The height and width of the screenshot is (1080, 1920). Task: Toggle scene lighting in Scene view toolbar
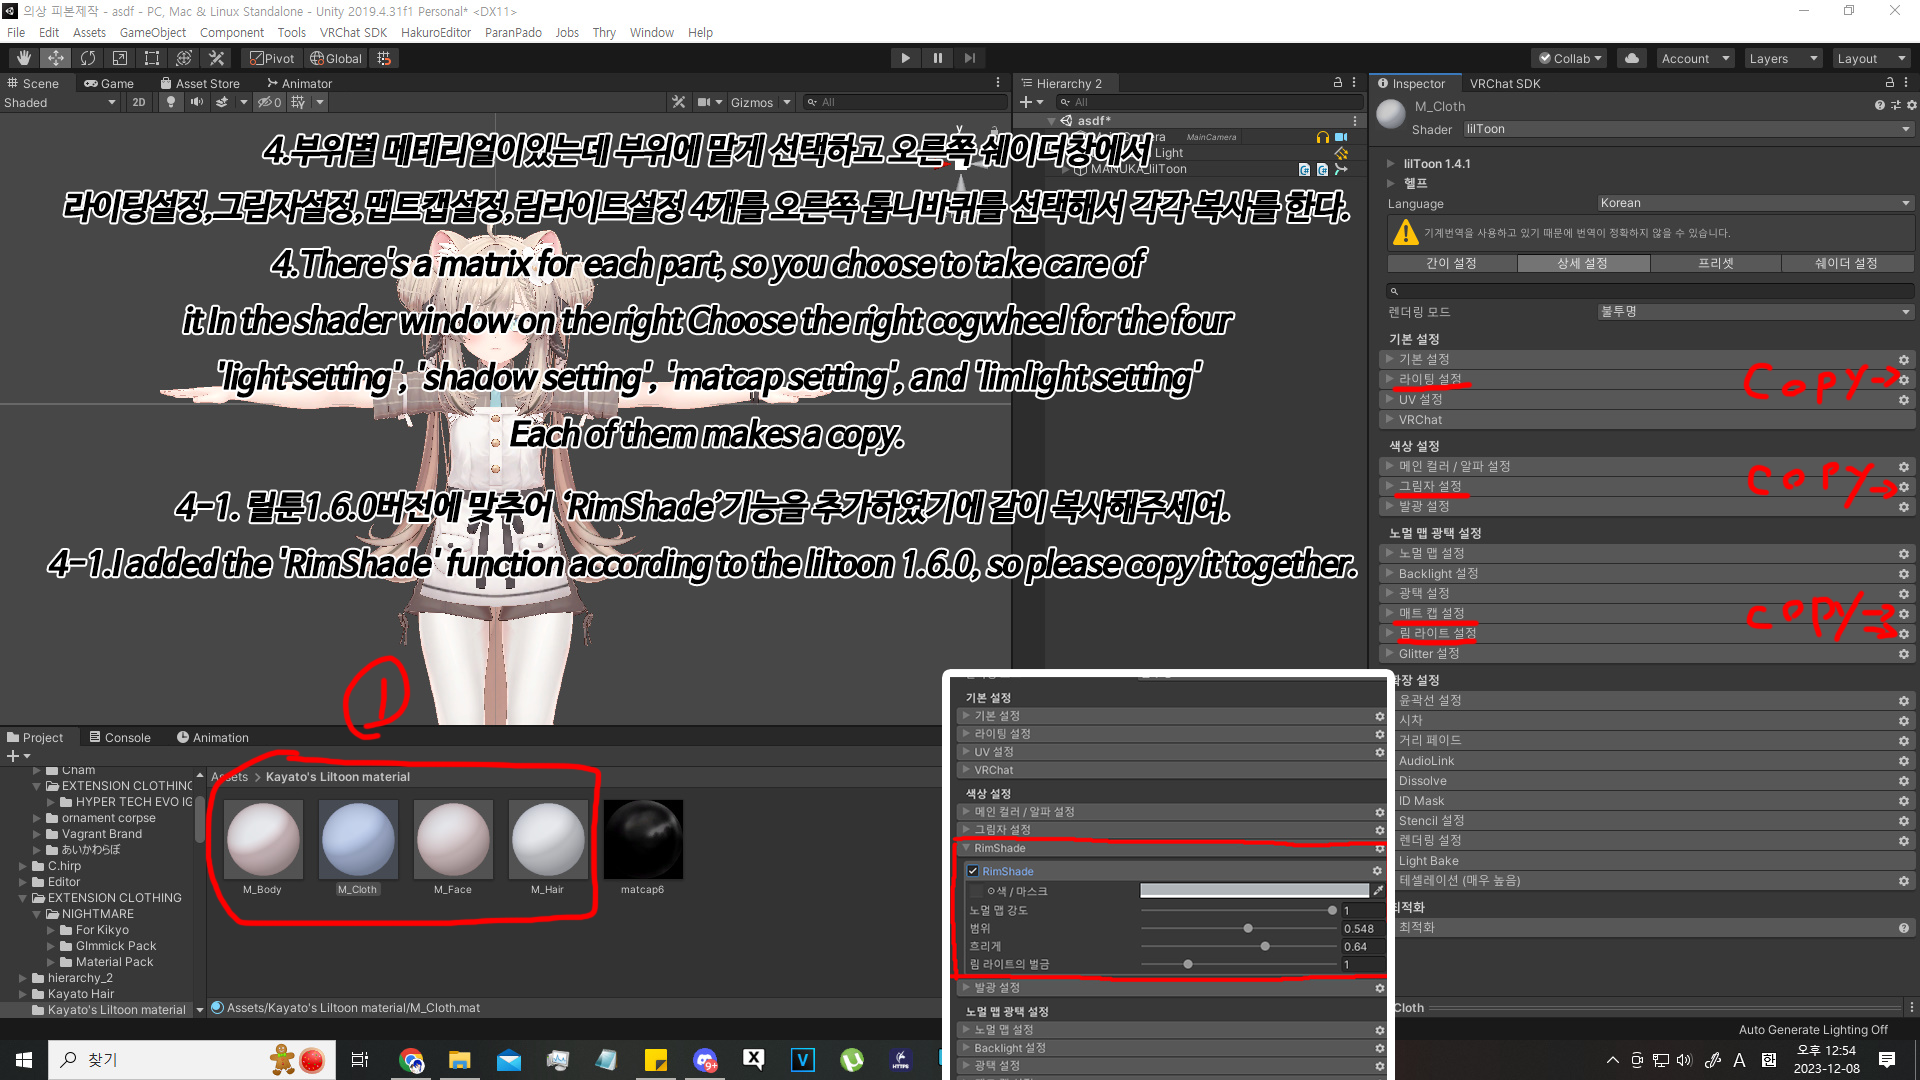click(x=170, y=101)
